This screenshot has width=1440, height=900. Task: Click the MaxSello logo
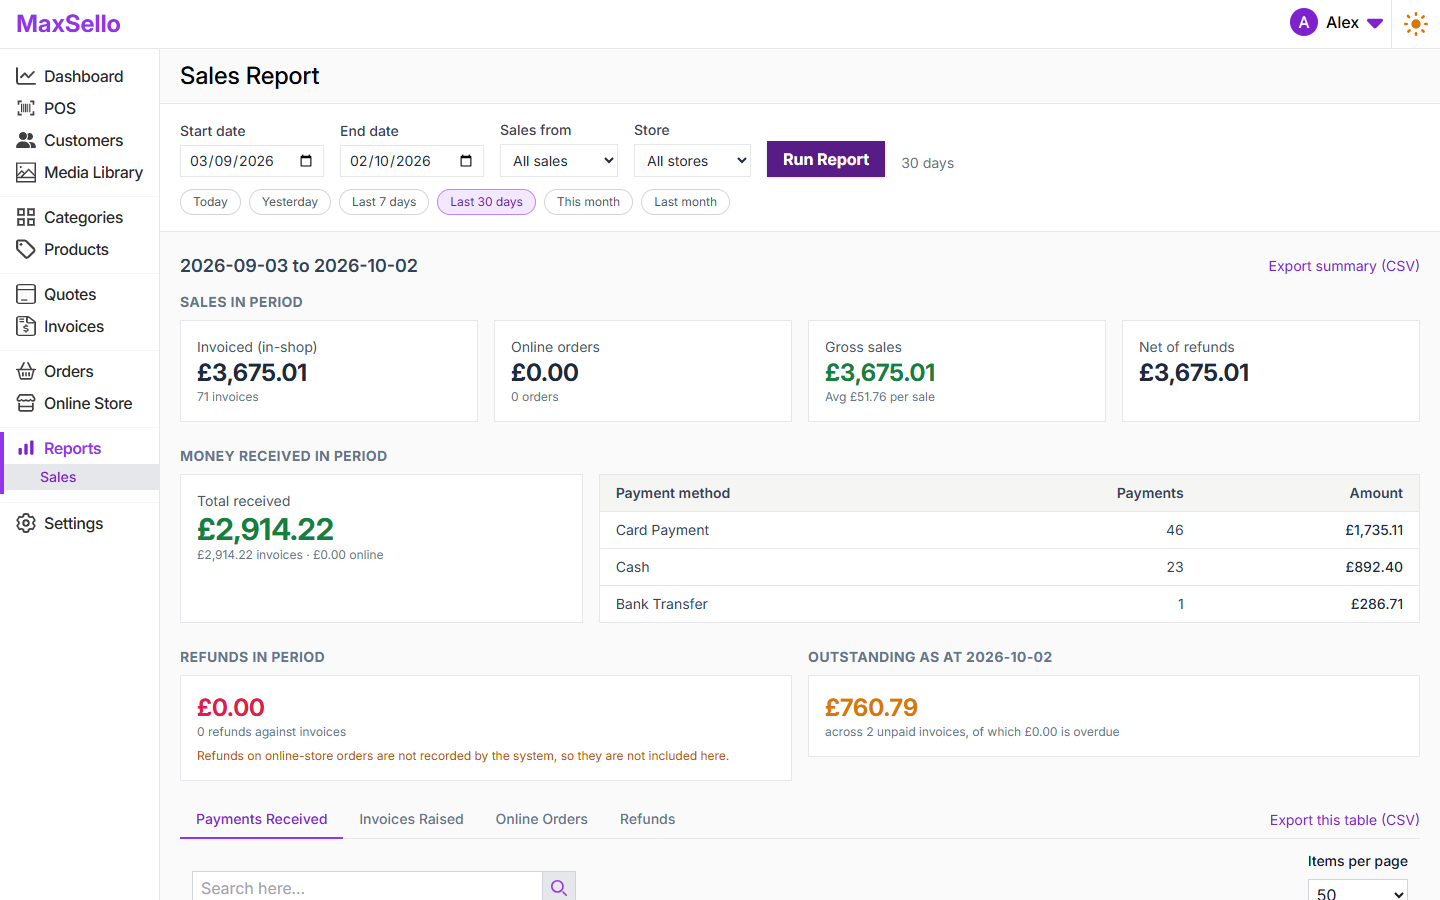coord(68,24)
